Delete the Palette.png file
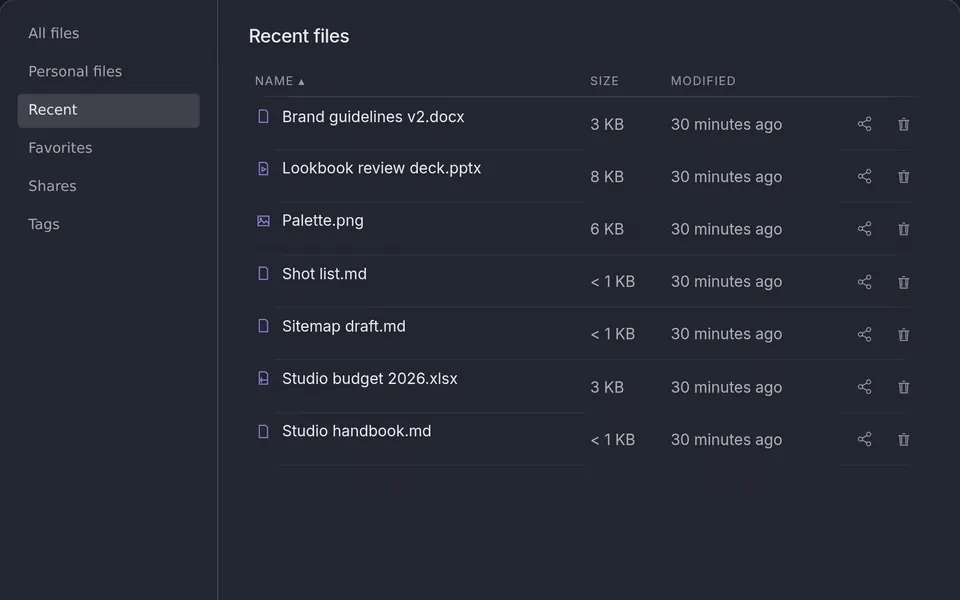 (903, 229)
